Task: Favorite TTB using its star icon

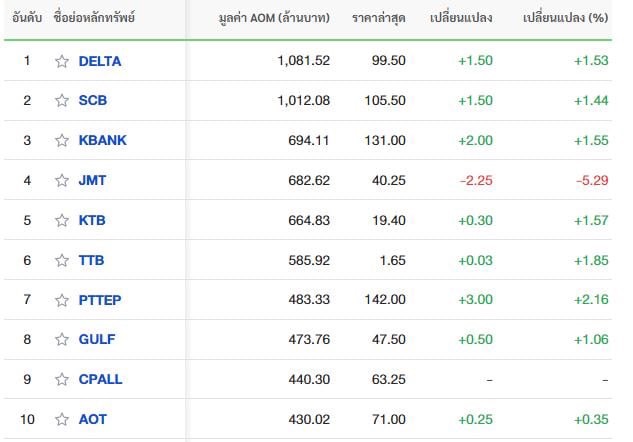Action: coord(62,260)
